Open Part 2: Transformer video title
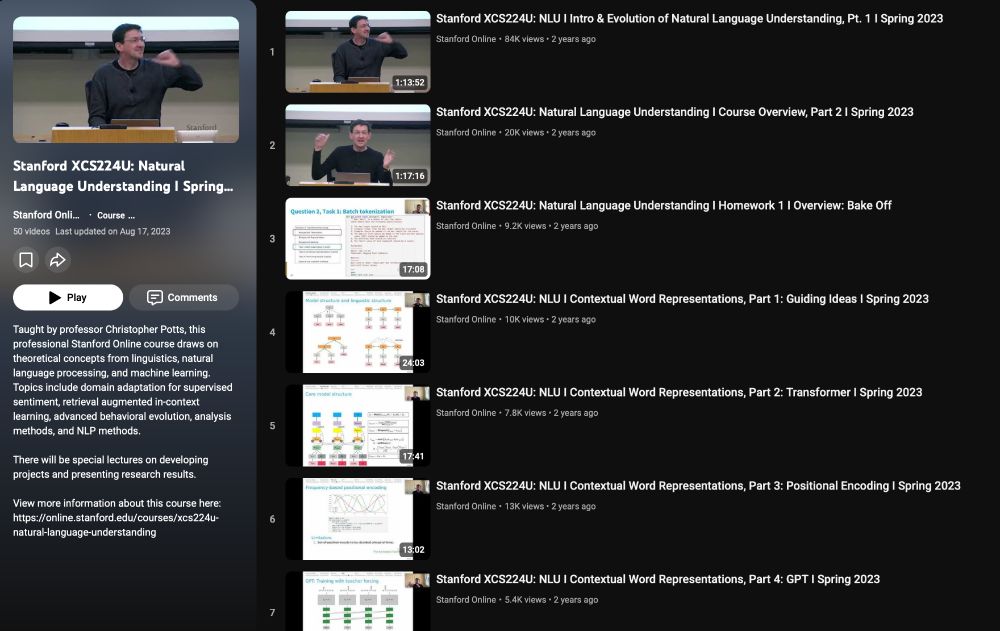The height and width of the screenshot is (631, 1000). point(679,392)
